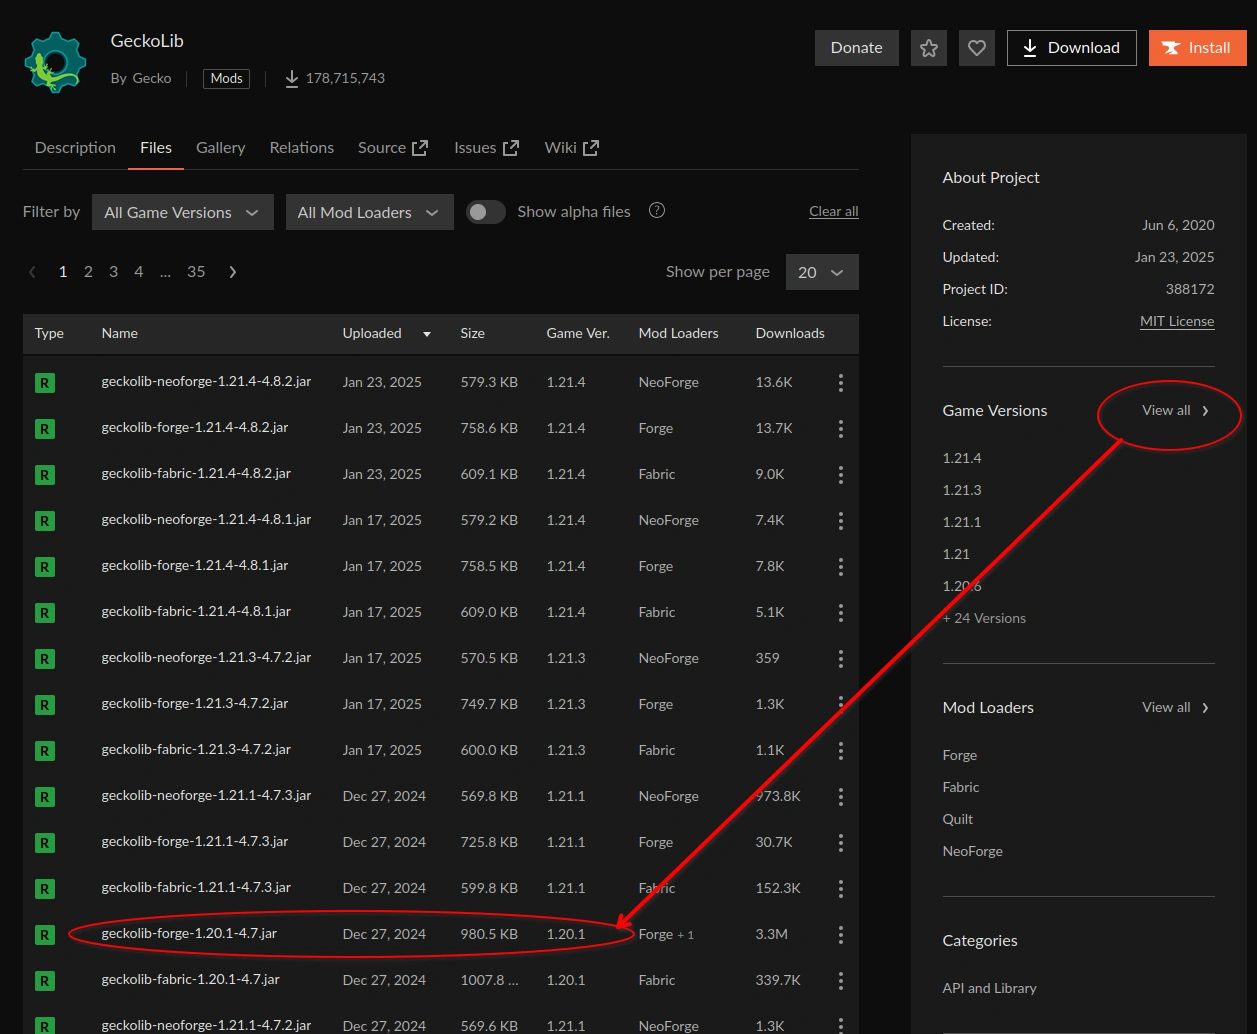Open the three-dot menu for geckolib-neoforge-1.21.3-4.7.2.jar
This screenshot has height=1034, width=1257.
[x=841, y=658]
